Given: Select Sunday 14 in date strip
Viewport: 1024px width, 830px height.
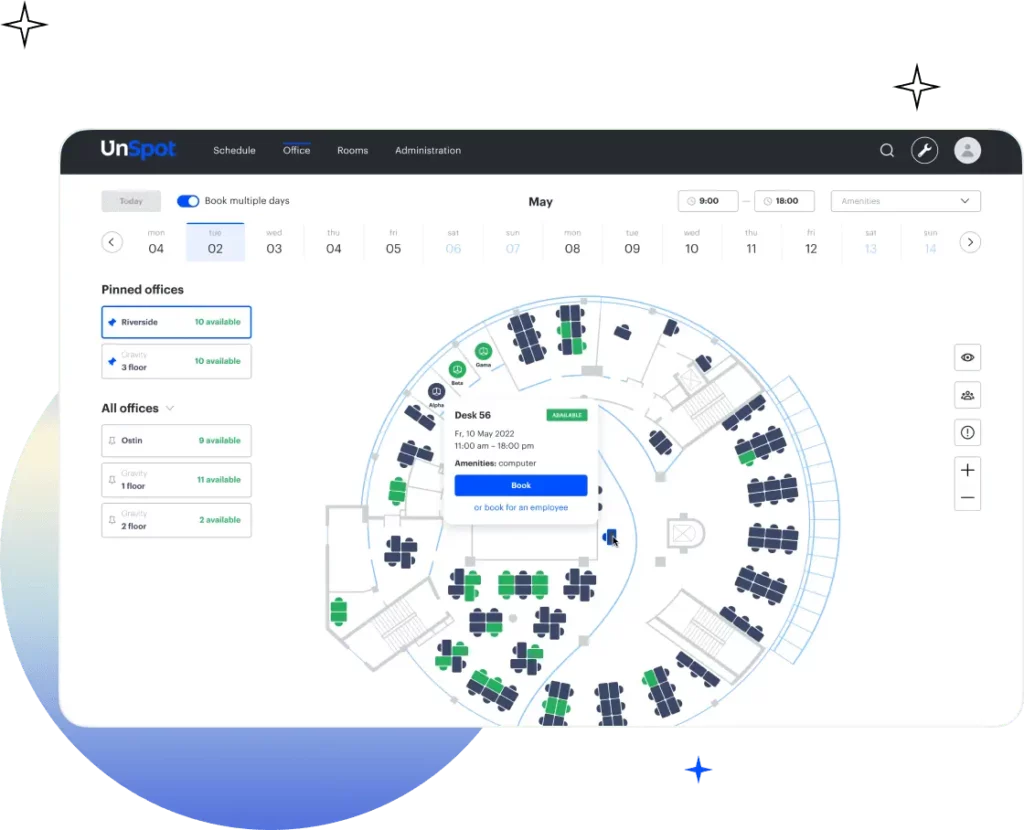Looking at the screenshot, I should [930, 242].
